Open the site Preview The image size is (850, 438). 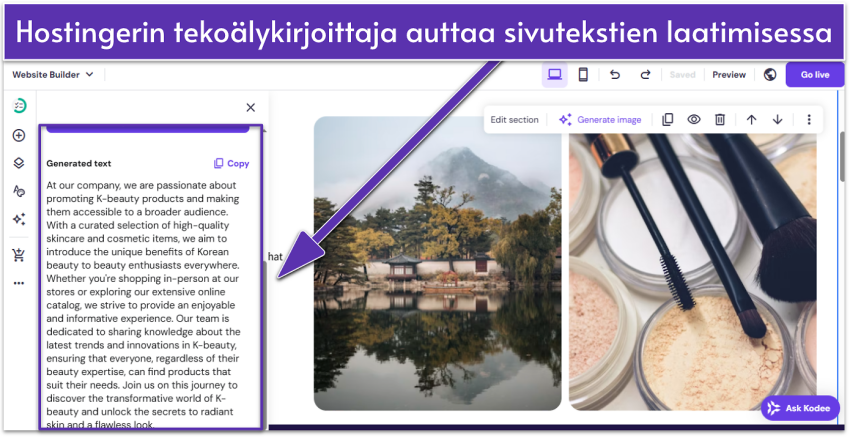pos(729,75)
